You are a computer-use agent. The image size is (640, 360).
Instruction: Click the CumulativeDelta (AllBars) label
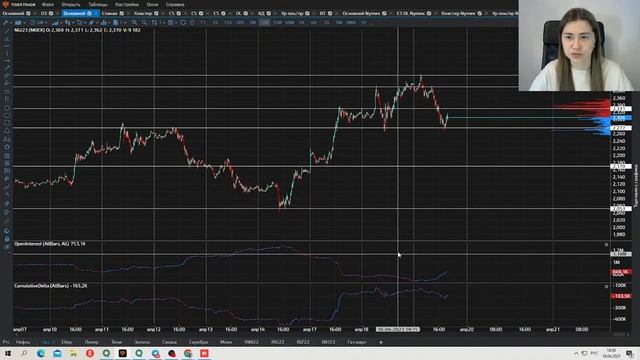[51, 286]
